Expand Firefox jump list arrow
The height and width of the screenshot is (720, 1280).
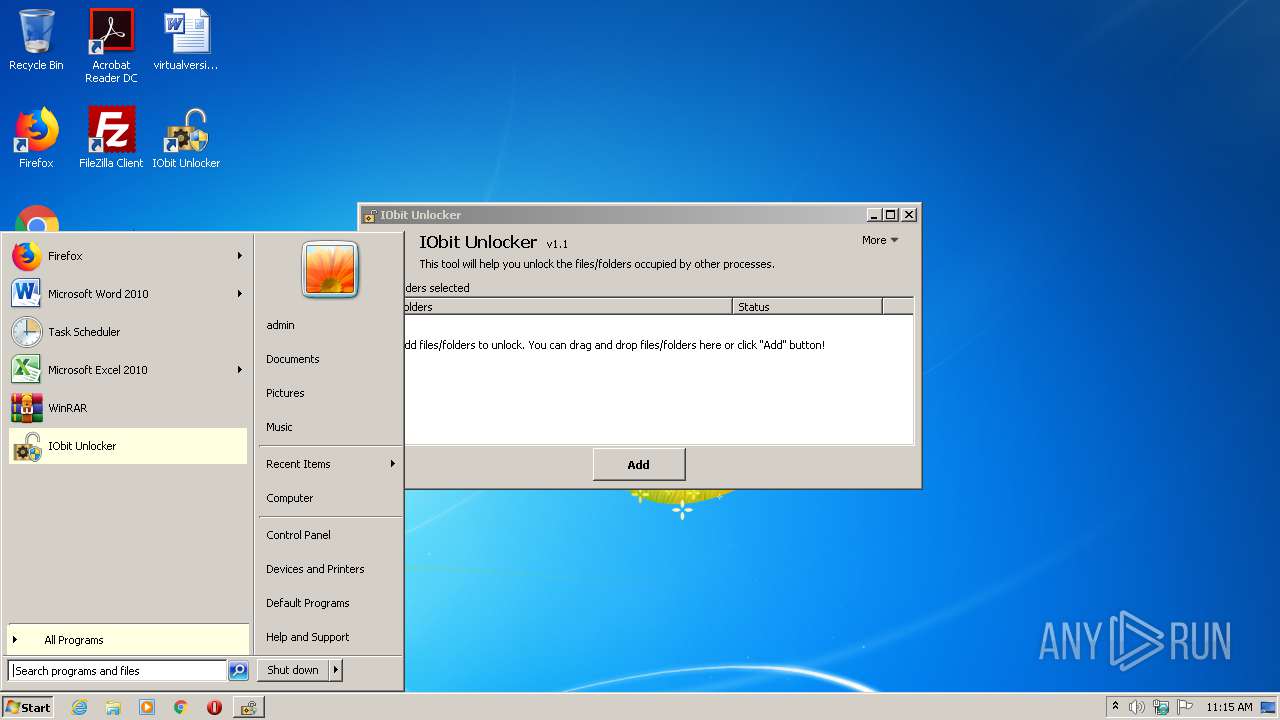coord(239,256)
